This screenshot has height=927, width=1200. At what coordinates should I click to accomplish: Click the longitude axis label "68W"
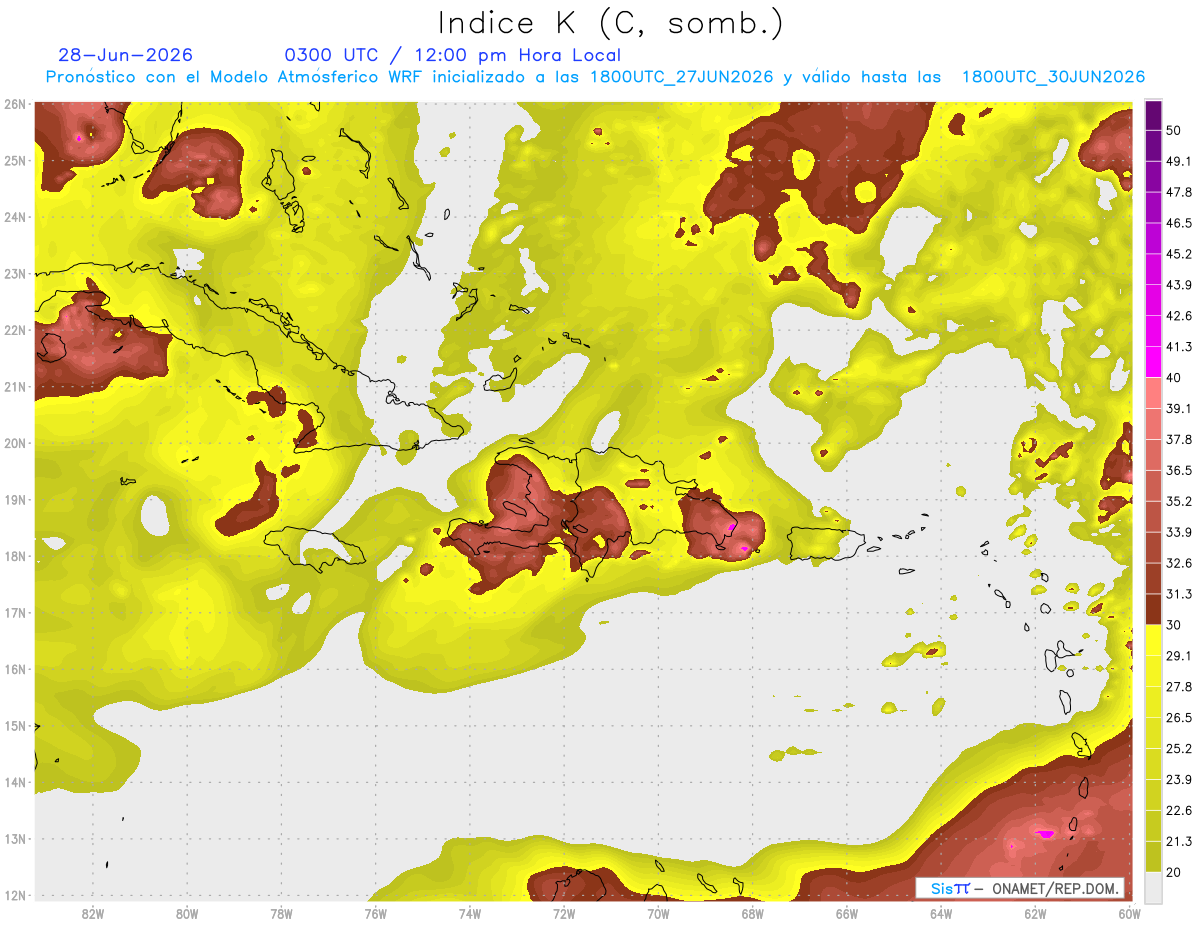752,913
